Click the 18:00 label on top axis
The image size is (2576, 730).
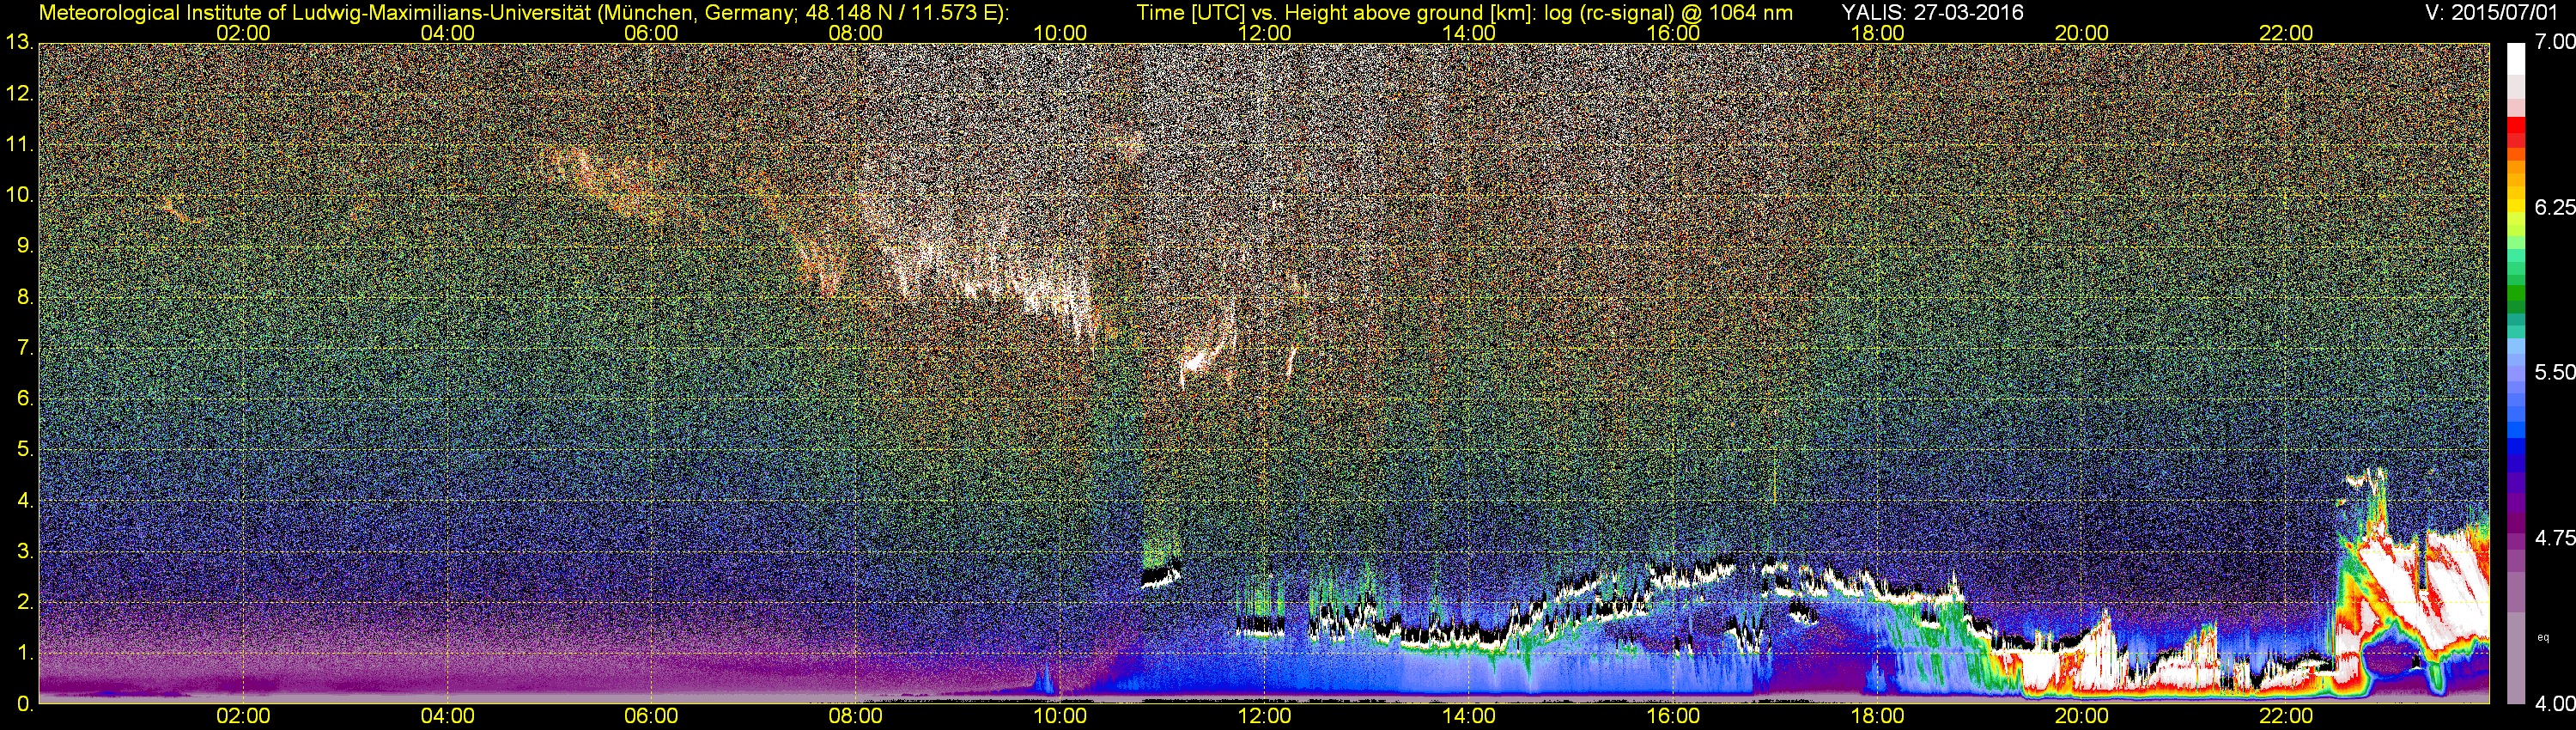coord(1877,33)
